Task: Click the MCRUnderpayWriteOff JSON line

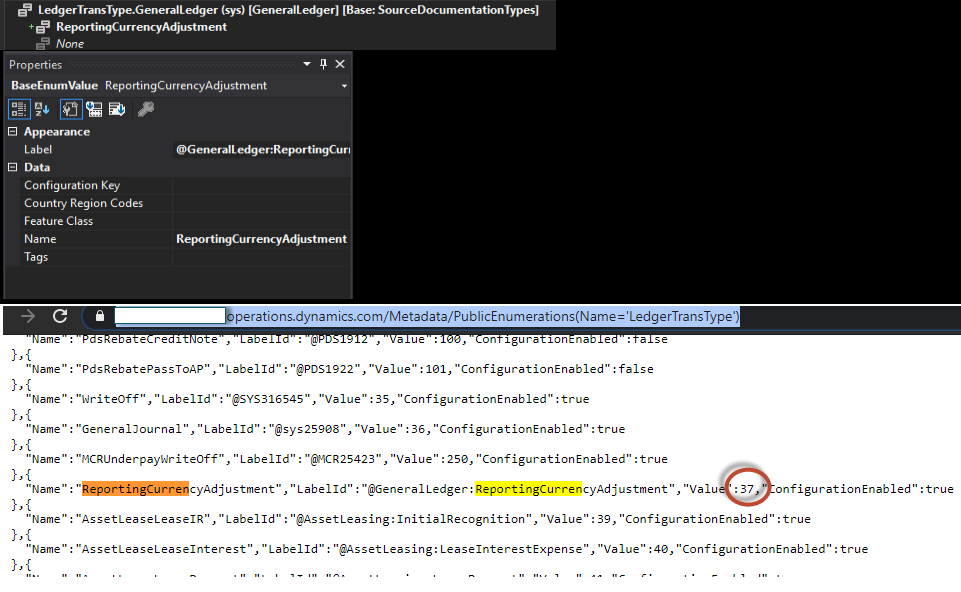Action: [347, 459]
